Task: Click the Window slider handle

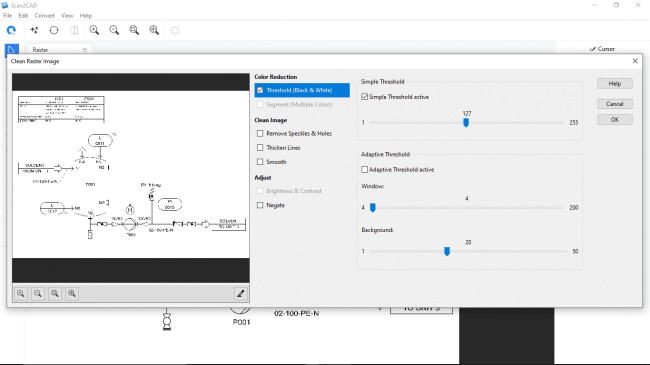Action: tap(373, 208)
